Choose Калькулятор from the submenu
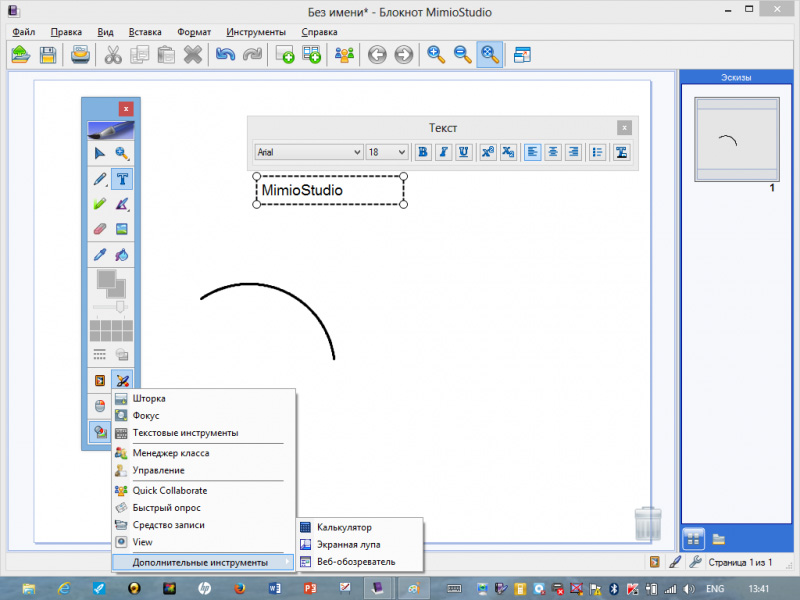This screenshot has height=600, width=800. tap(344, 527)
